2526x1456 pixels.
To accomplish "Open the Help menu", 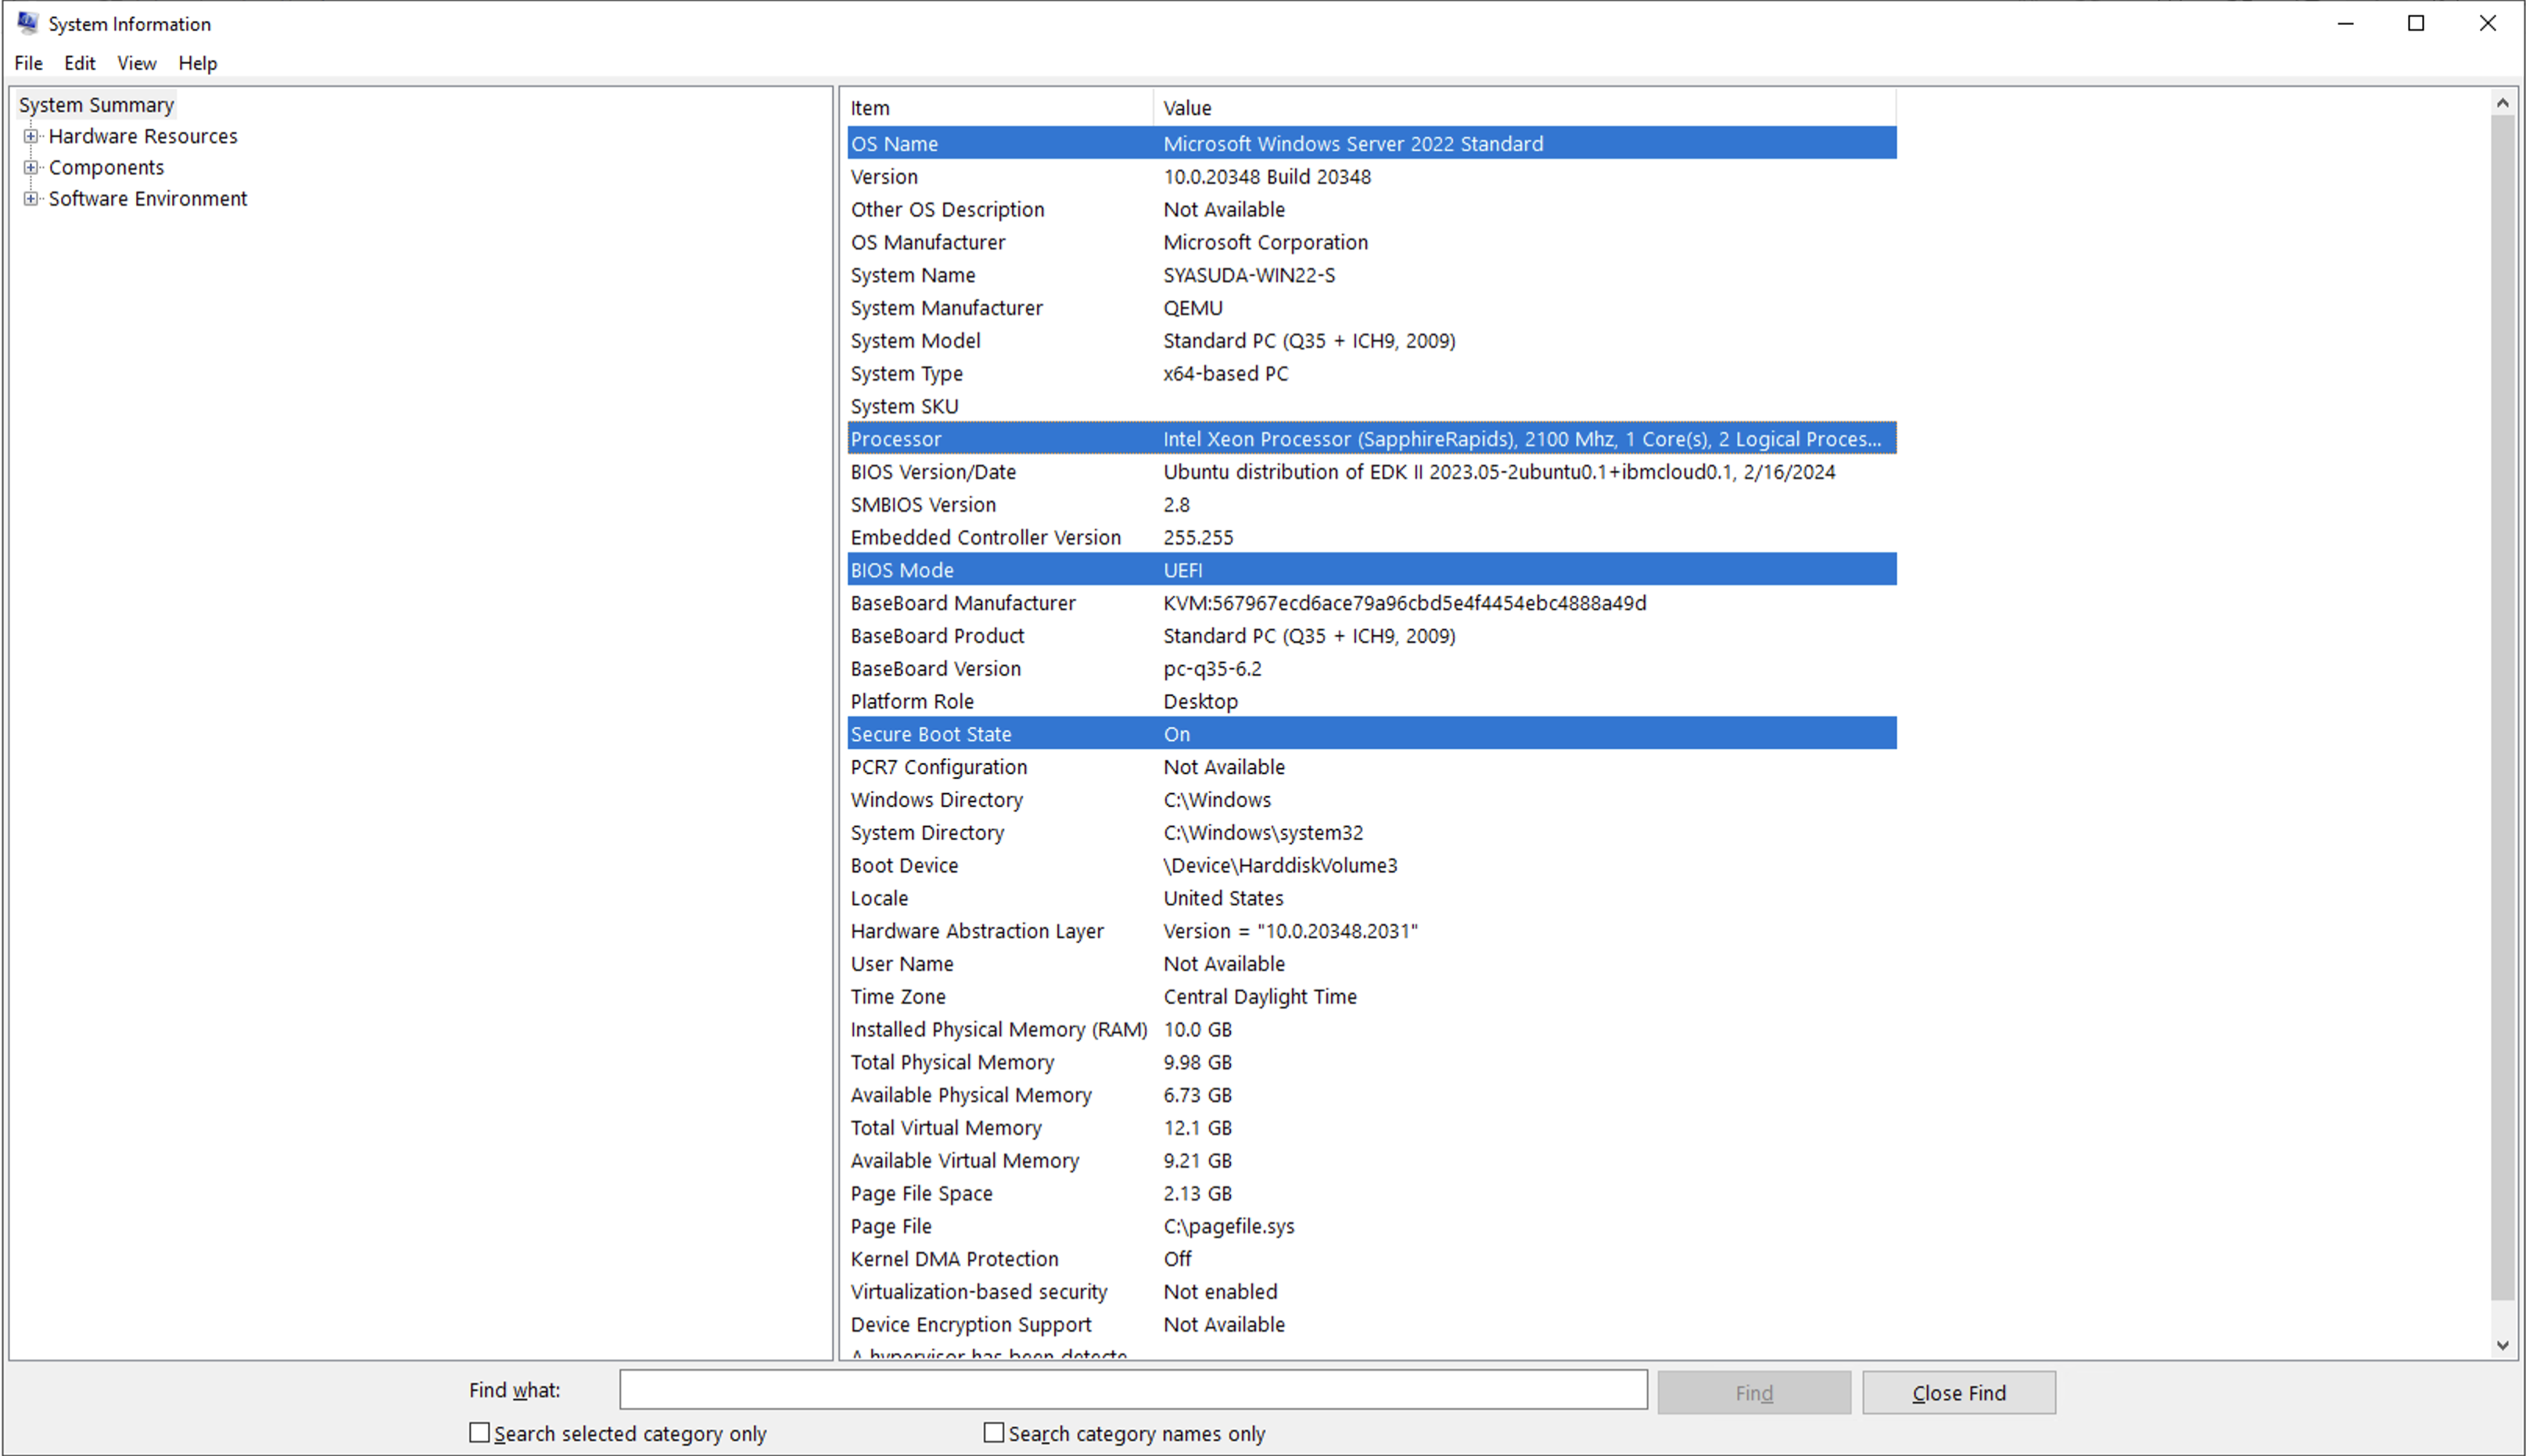I will coord(197,63).
